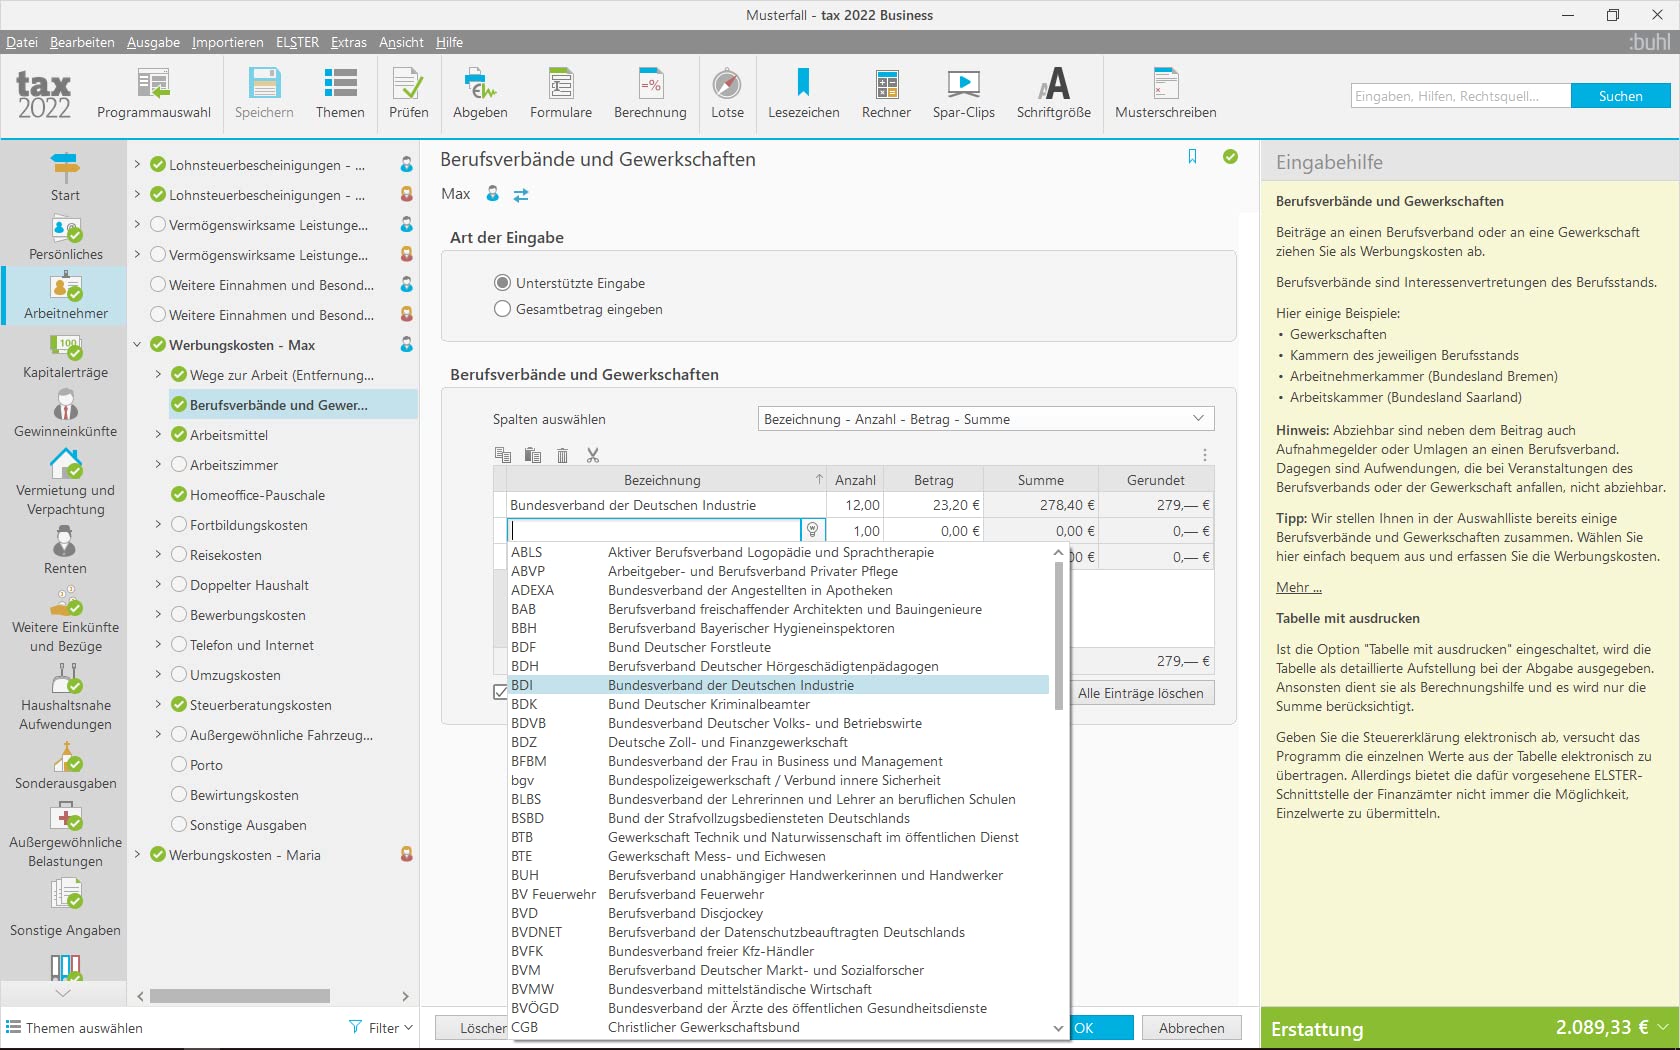The width and height of the screenshot is (1680, 1050).
Task: Open Programmauswahl in the toolbar
Action: (154, 94)
